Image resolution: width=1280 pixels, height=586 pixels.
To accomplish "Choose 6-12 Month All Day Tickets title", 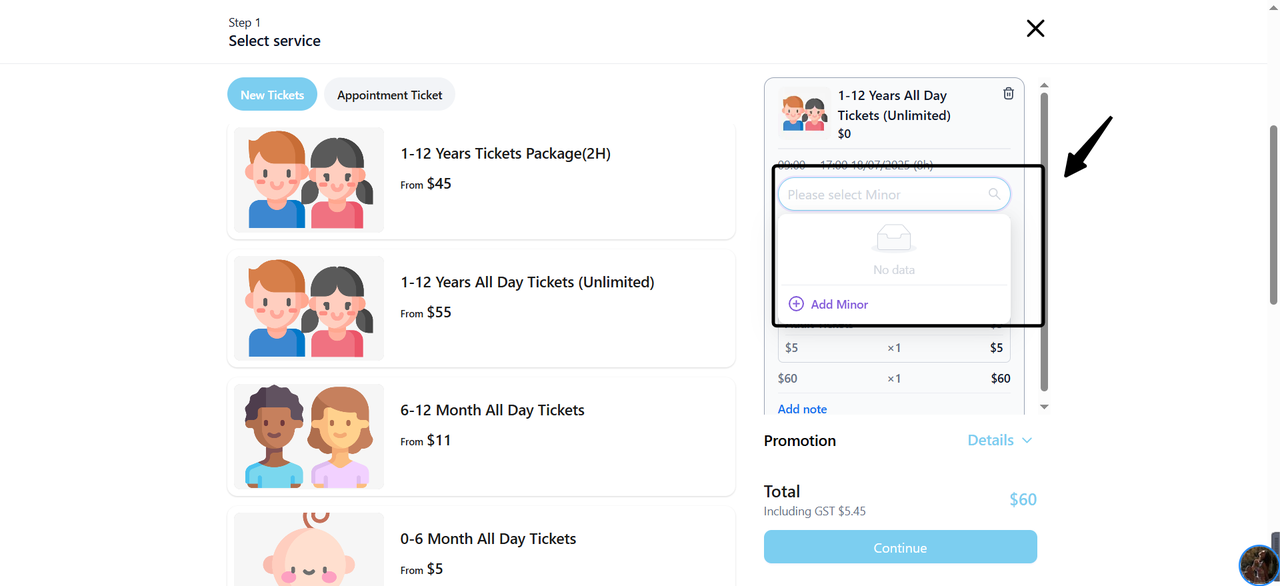I will [x=492, y=410].
